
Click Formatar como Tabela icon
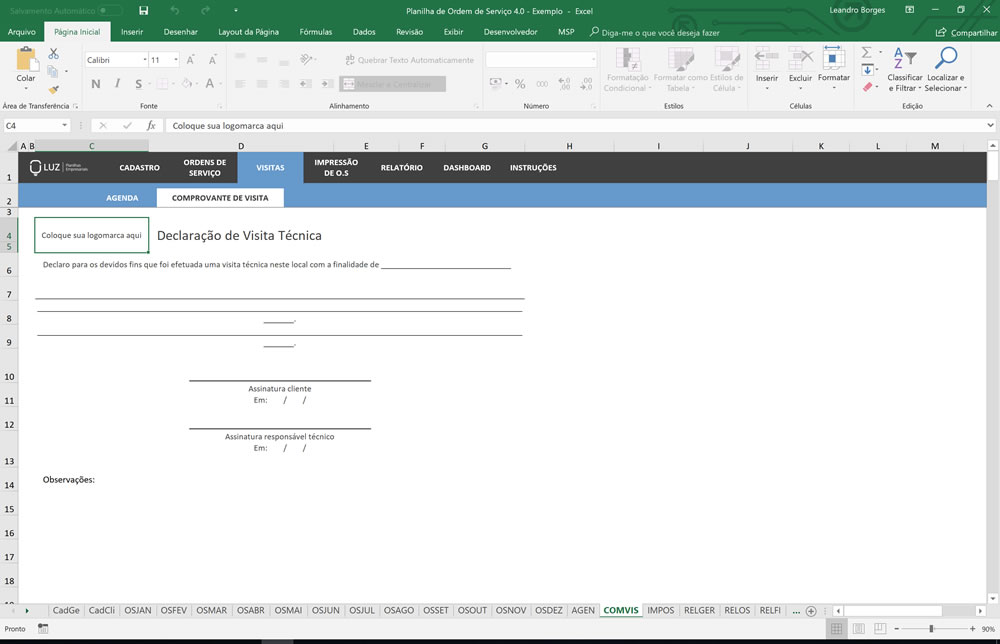tap(680, 70)
